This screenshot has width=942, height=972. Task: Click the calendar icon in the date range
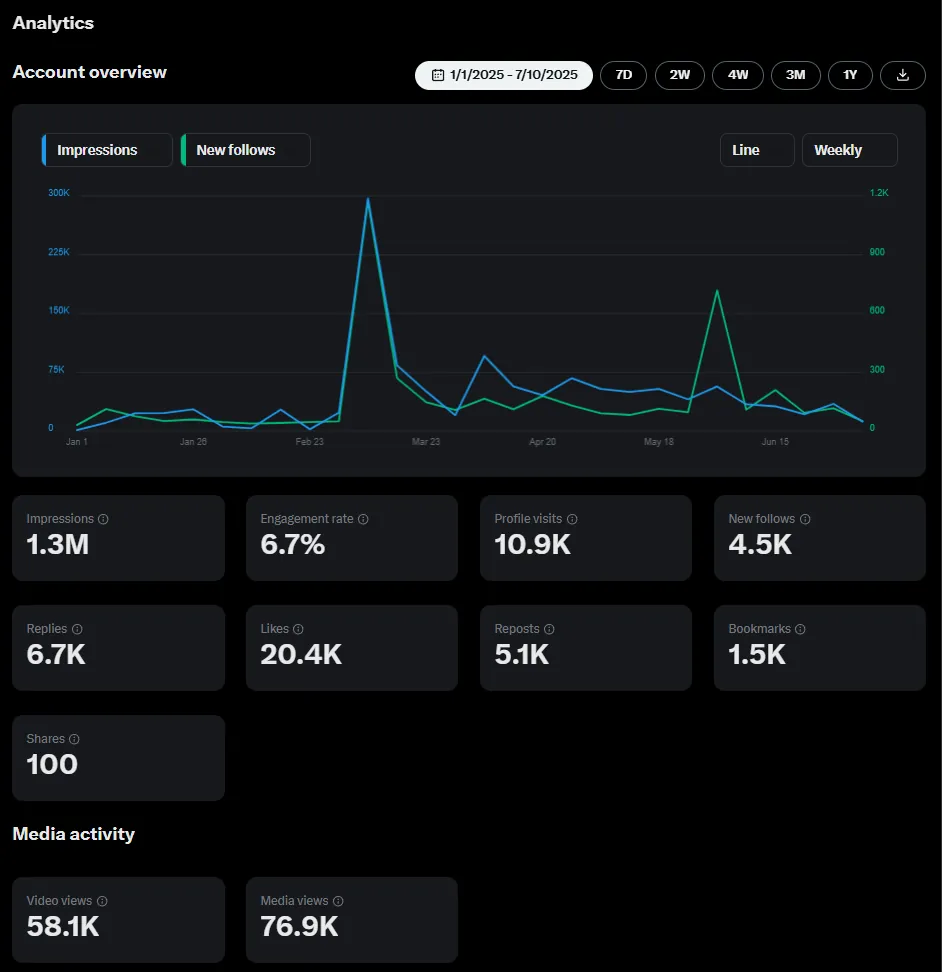tap(438, 75)
